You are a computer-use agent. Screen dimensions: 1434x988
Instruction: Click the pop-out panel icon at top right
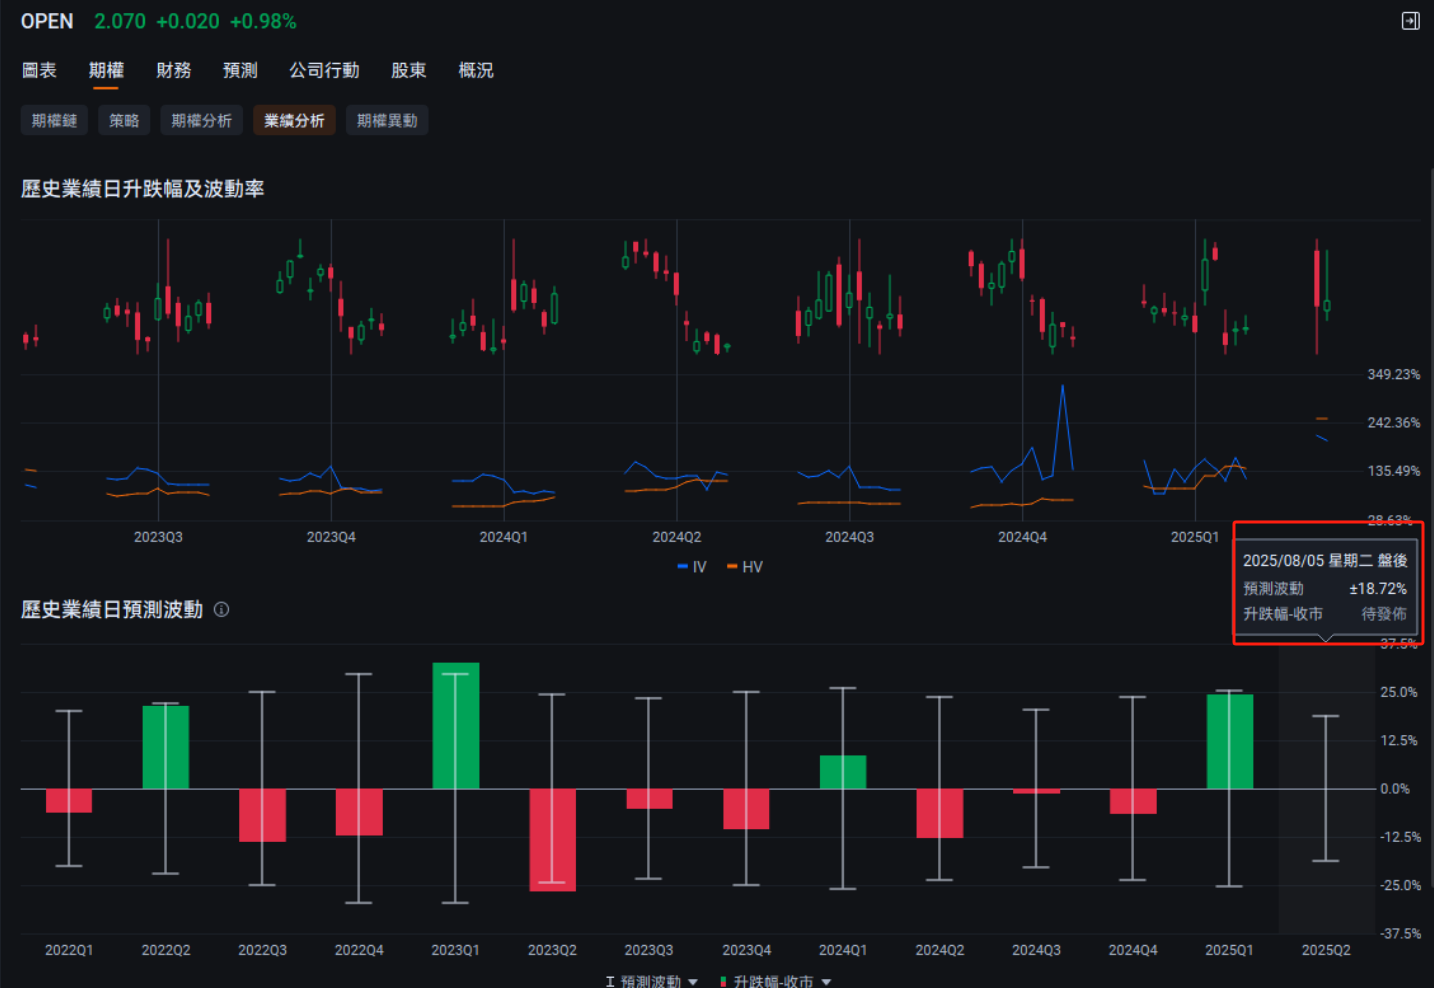point(1410,21)
